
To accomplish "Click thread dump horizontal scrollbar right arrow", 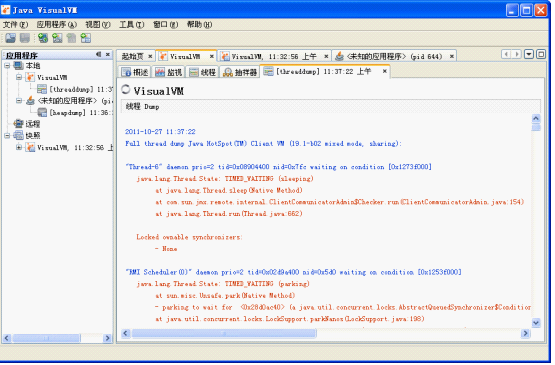I will point(526,333).
